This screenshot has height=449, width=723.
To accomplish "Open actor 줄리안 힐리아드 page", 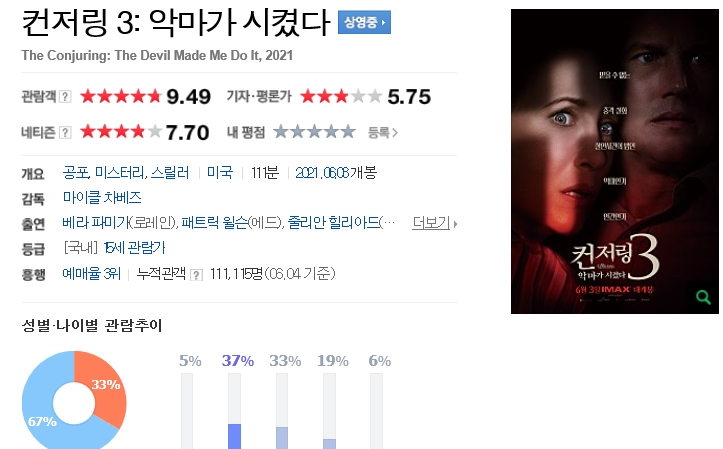I will (334, 223).
